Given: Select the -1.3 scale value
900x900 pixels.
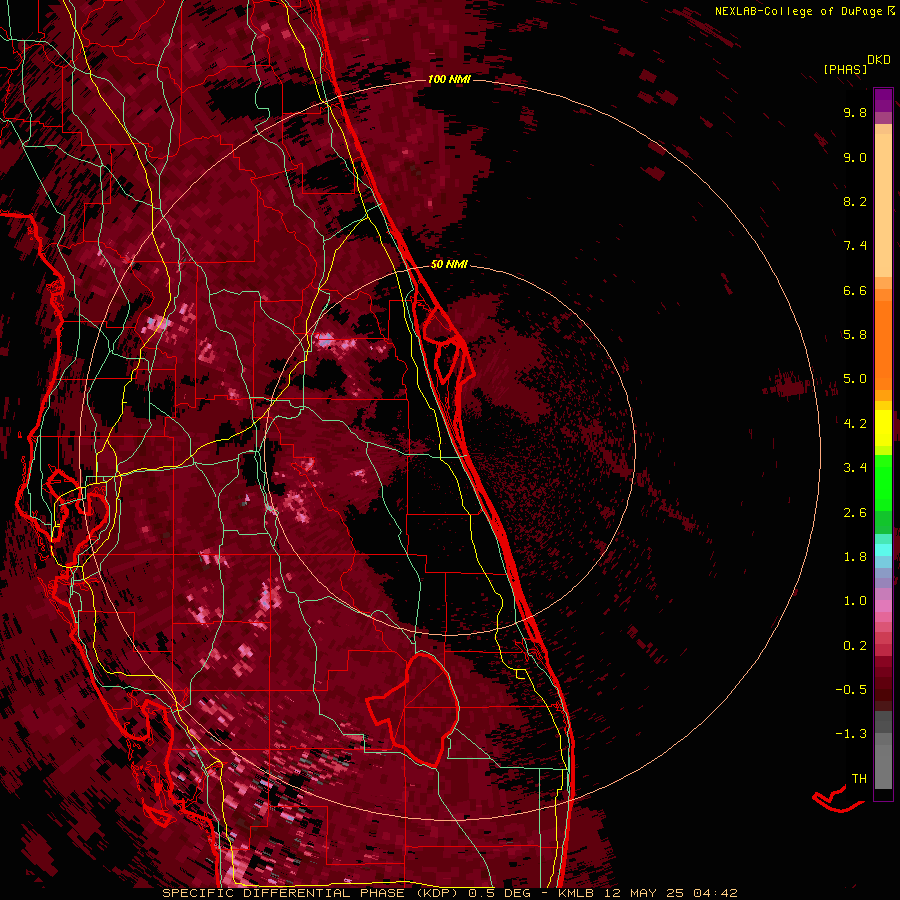Looking at the screenshot, I should [851, 734].
